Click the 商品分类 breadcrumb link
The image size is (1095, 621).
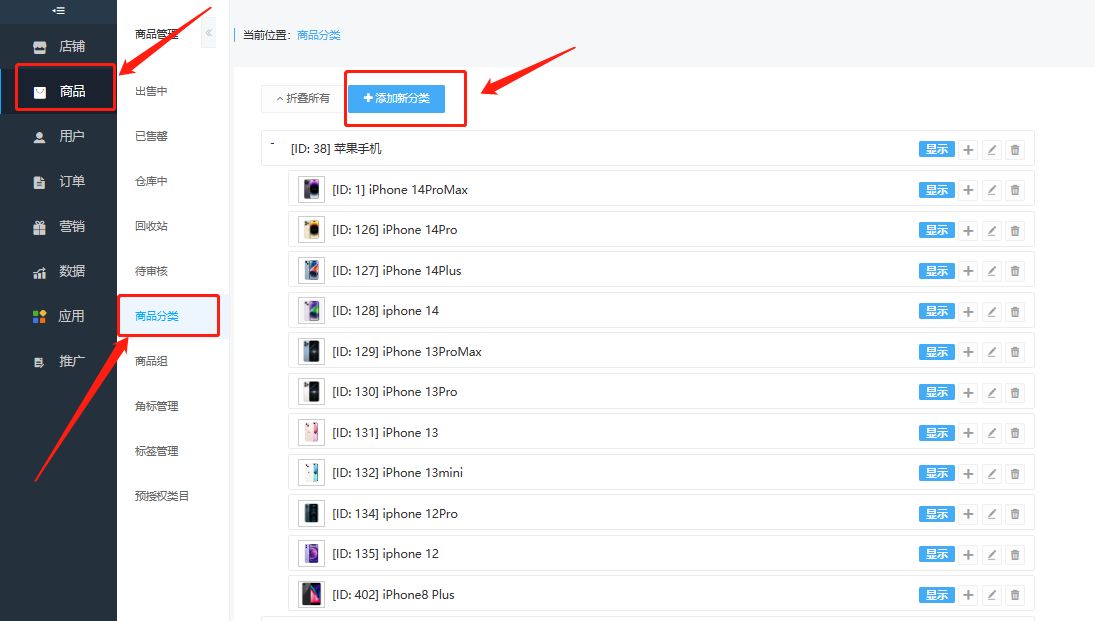pyautogui.click(x=318, y=35)
